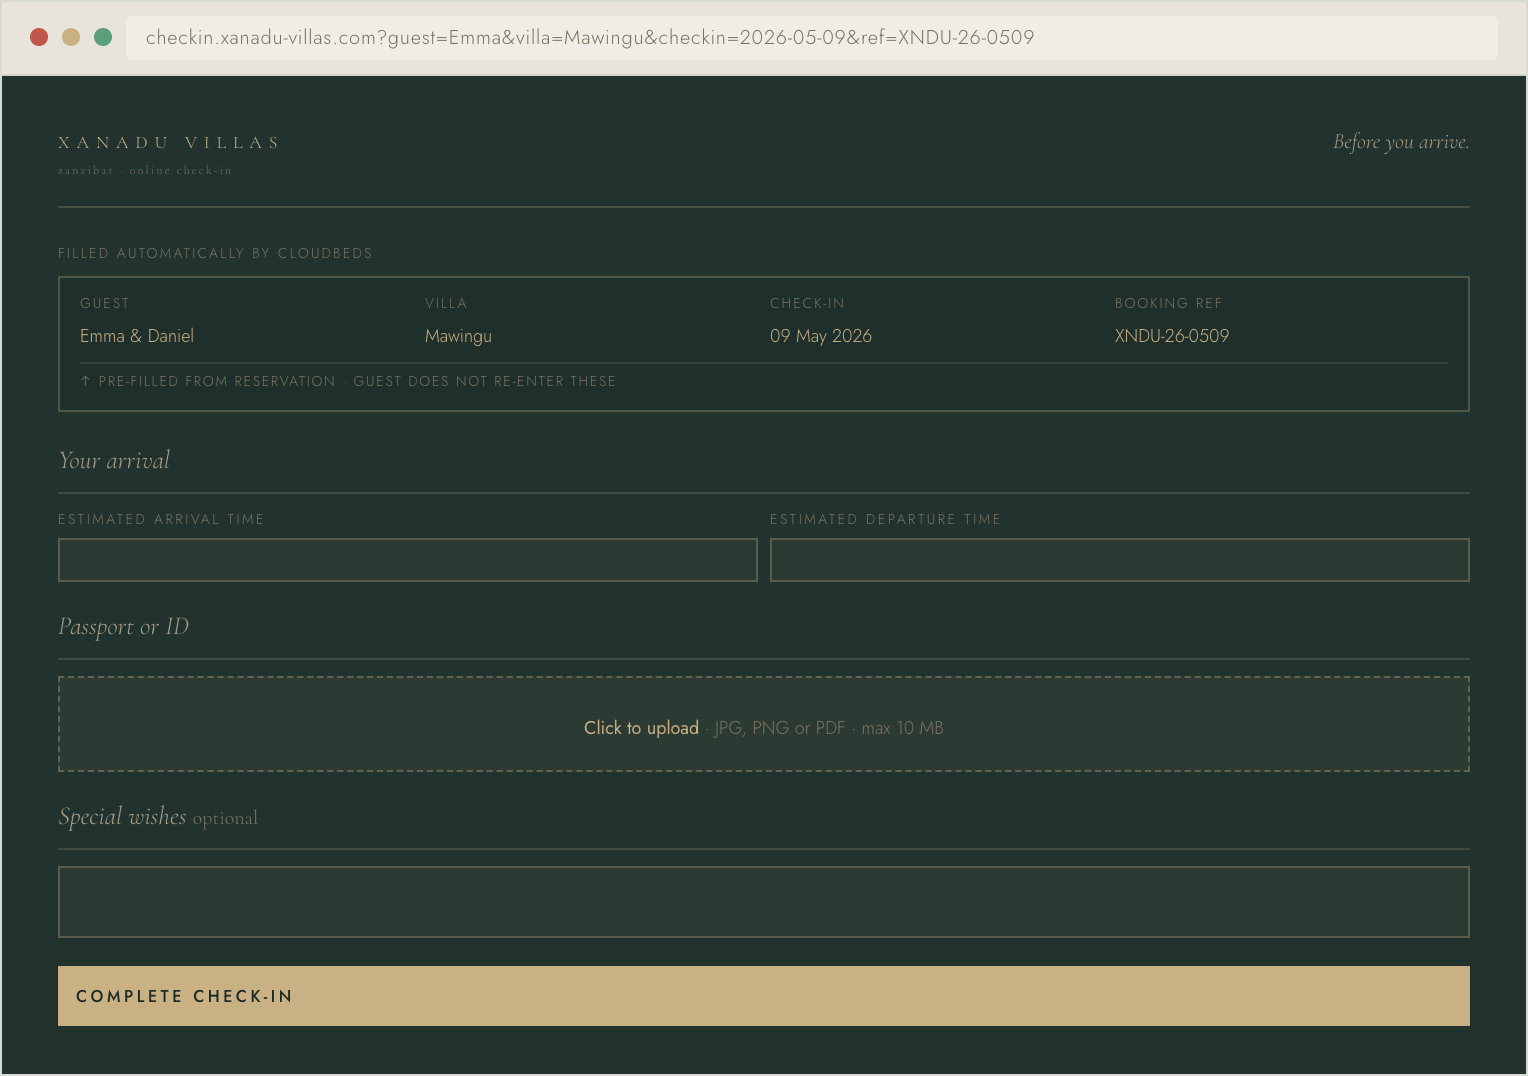Click the Click to upload link
The image size is (1528, 1076).
click(x=641, y=728)
